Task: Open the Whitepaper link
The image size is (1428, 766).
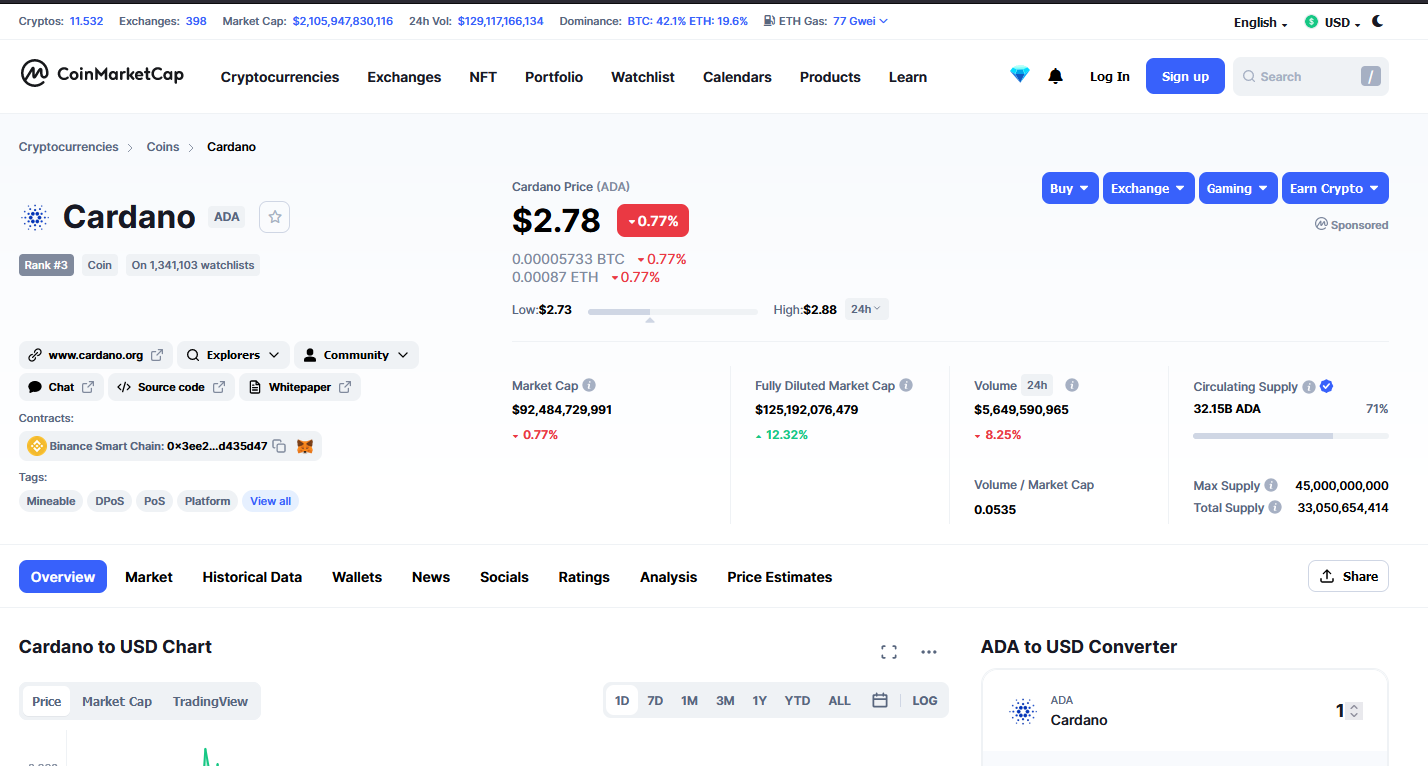Action: 300,387
